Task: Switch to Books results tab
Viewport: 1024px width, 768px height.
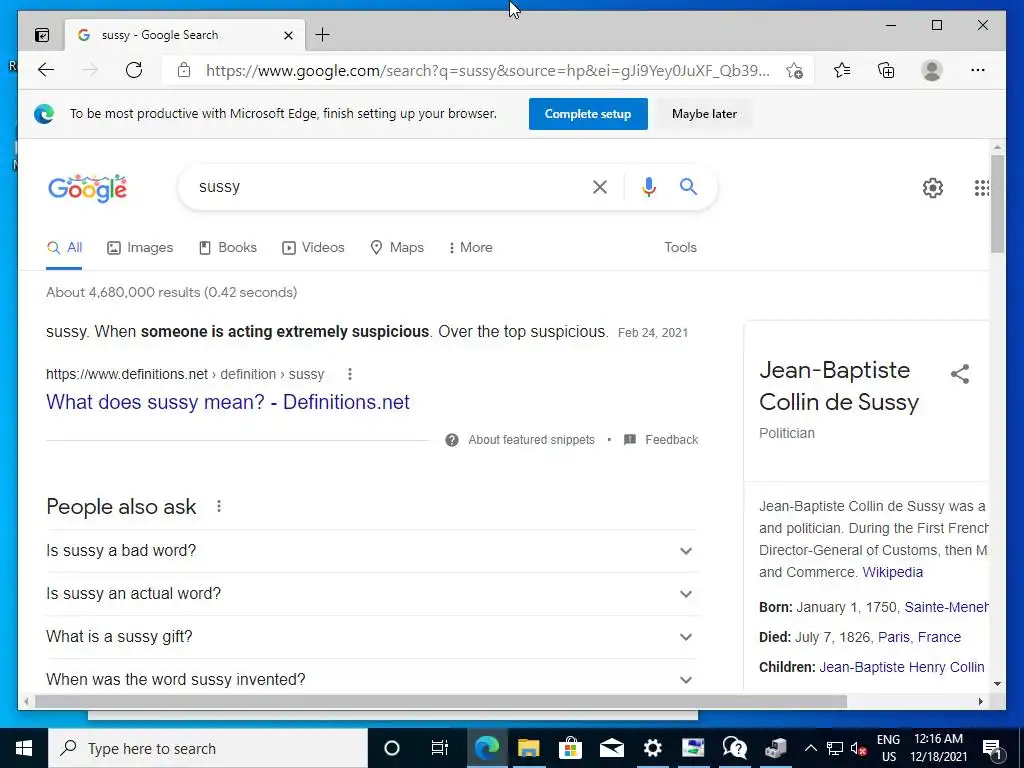Action: 227,248
